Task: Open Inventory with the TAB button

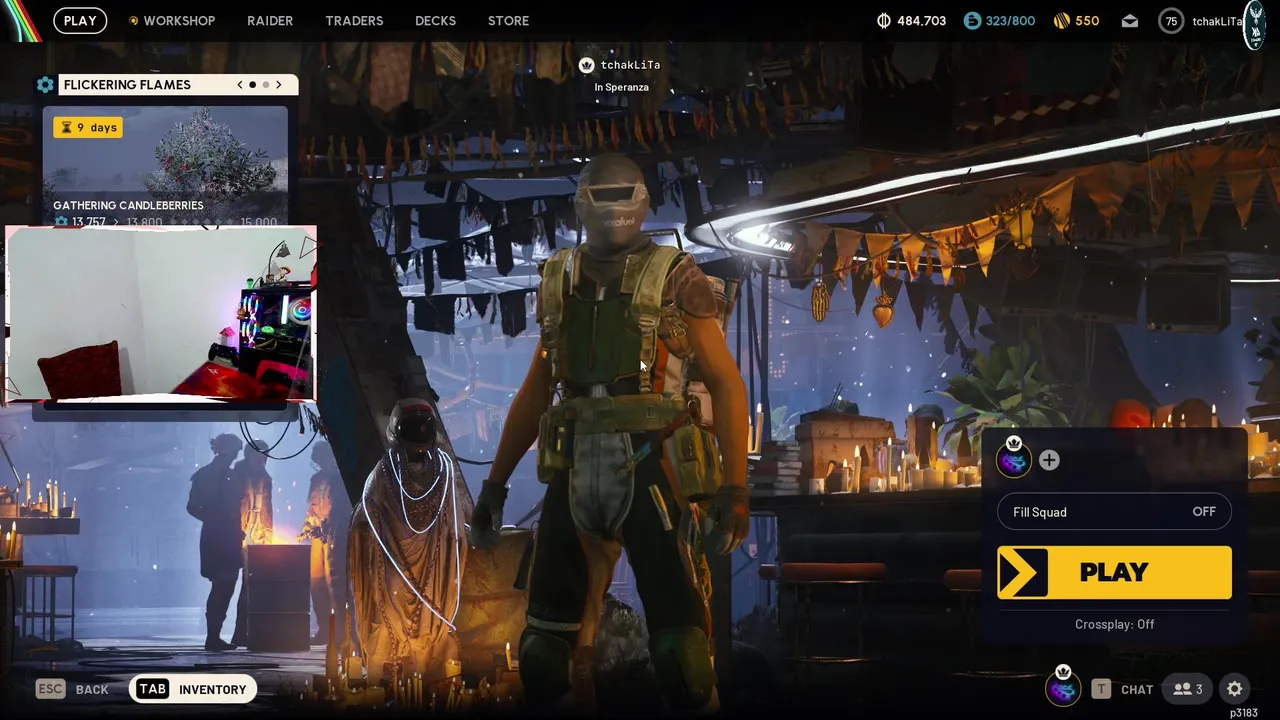Action: click(192, 689)
